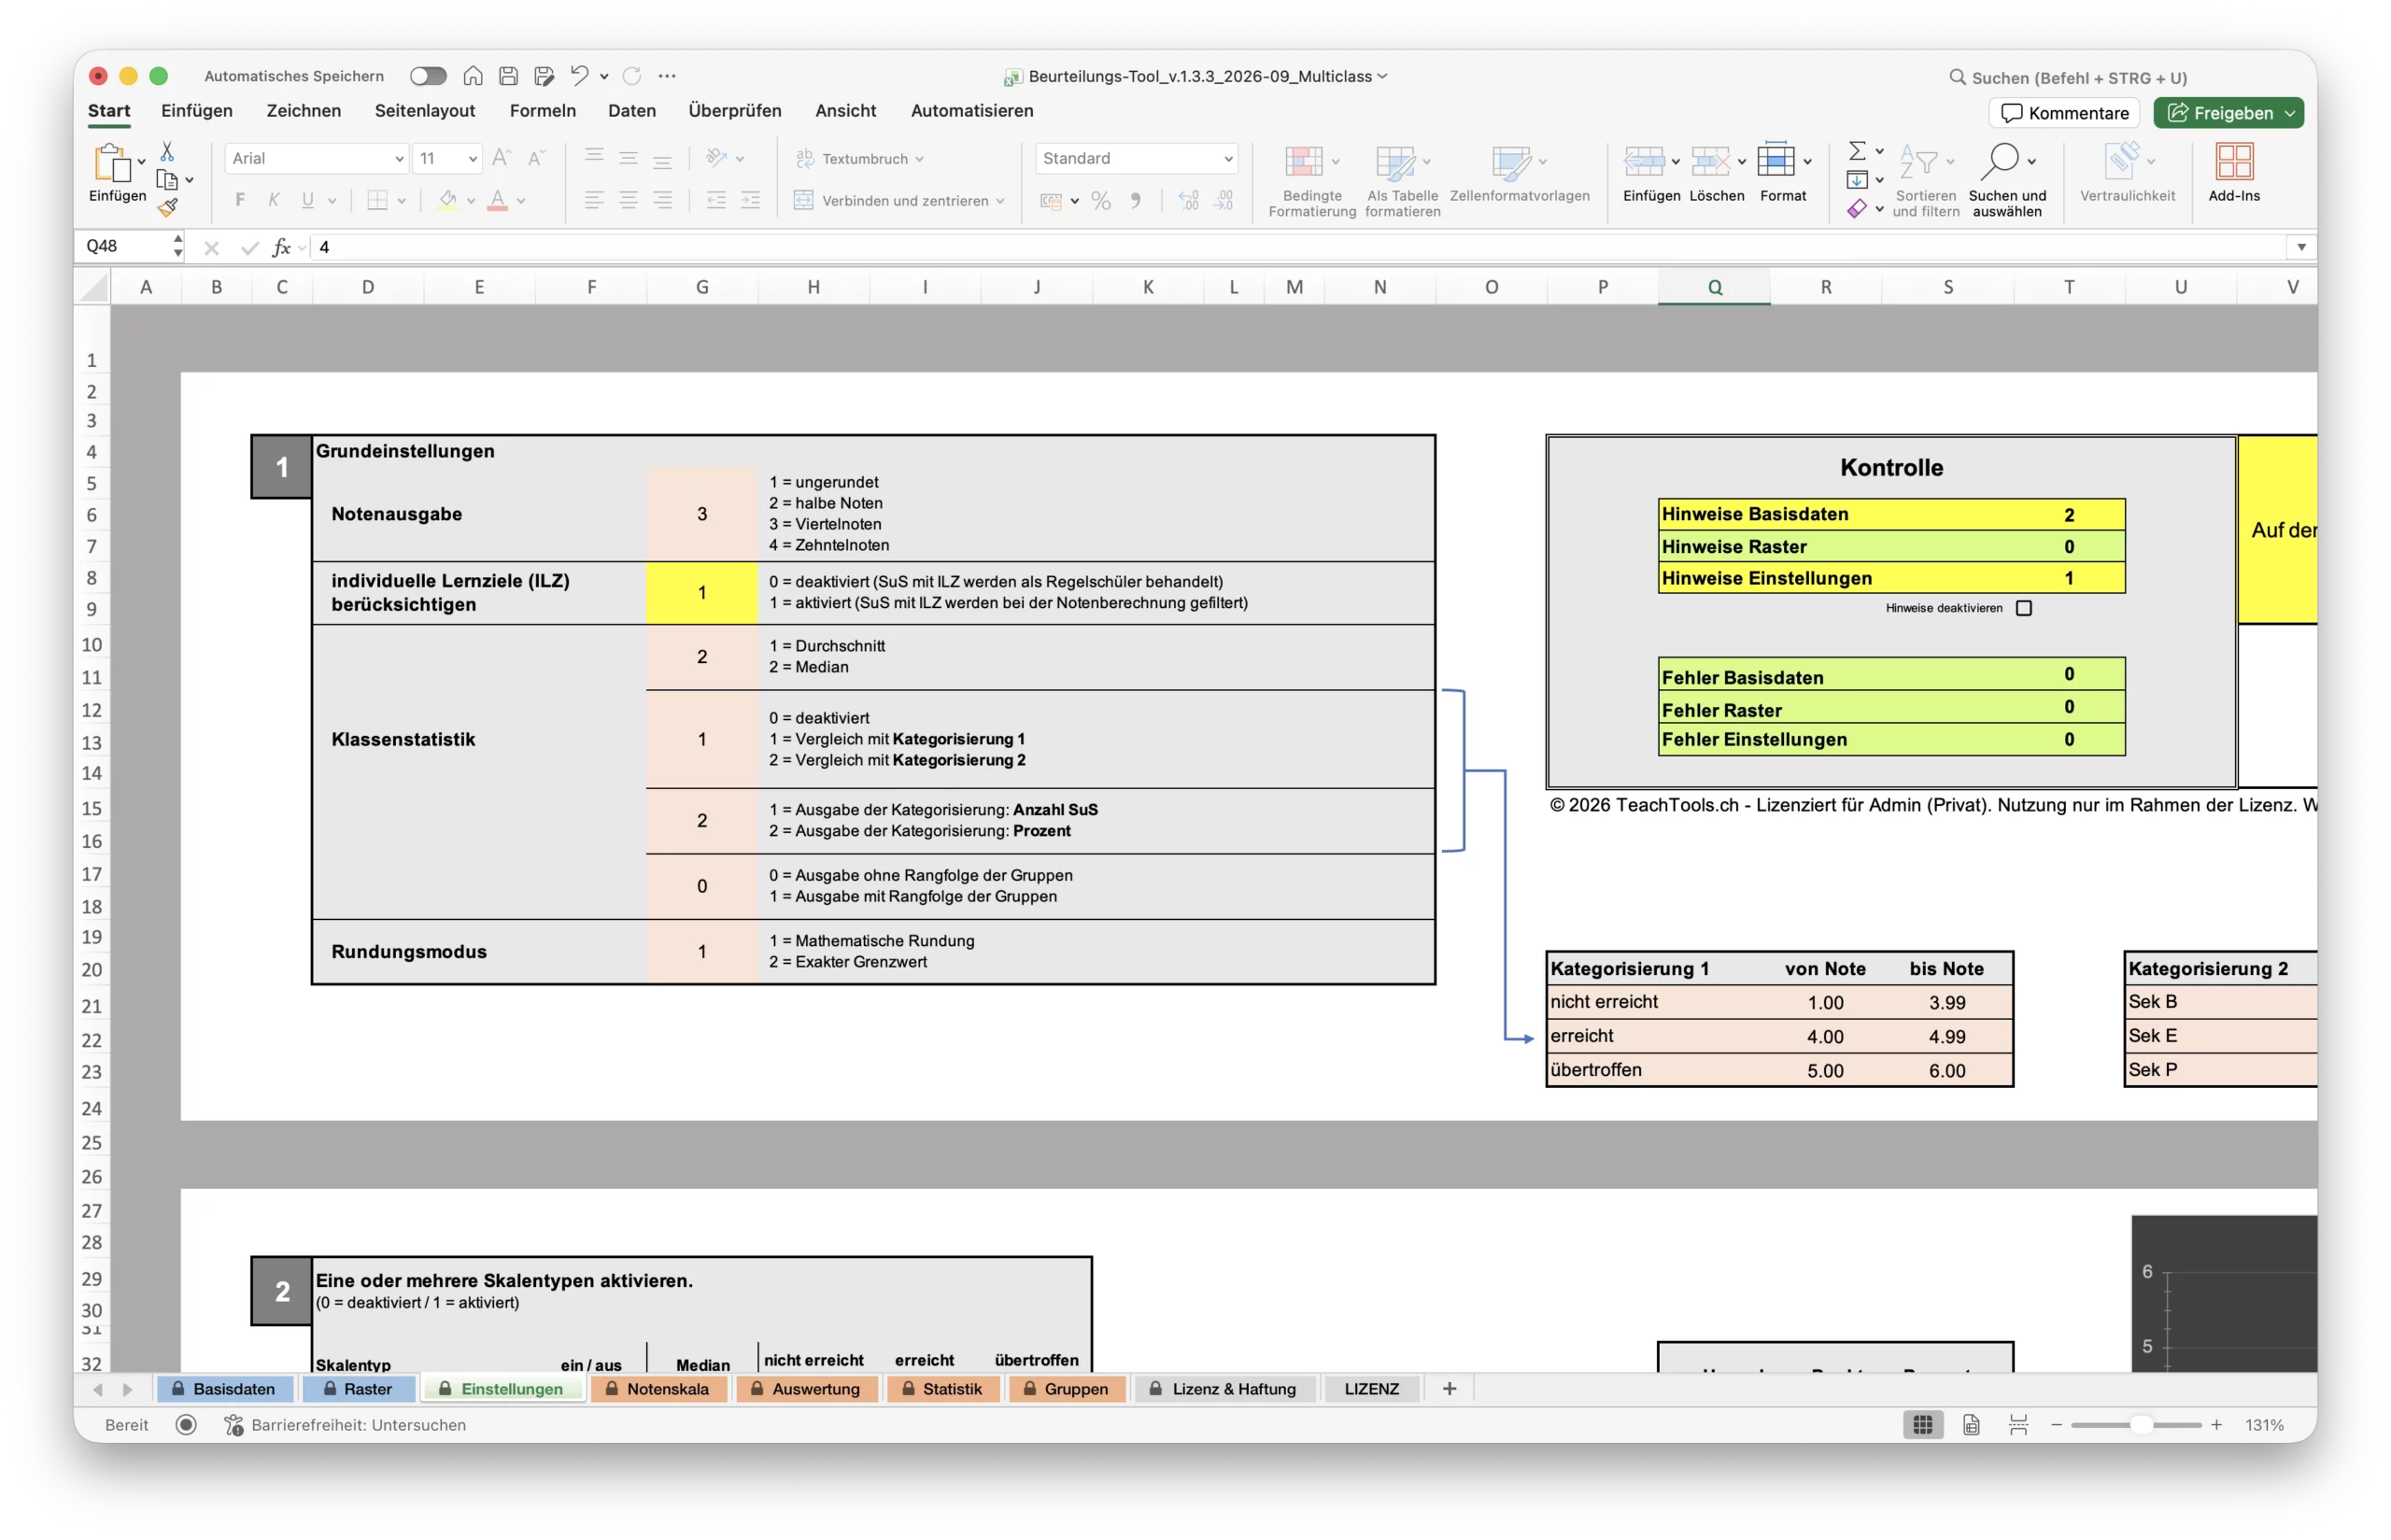Switch to the Basisdaten sheet tab
The image size is (2391, 1540).
pyautogui.click(x=224, y=1389)
